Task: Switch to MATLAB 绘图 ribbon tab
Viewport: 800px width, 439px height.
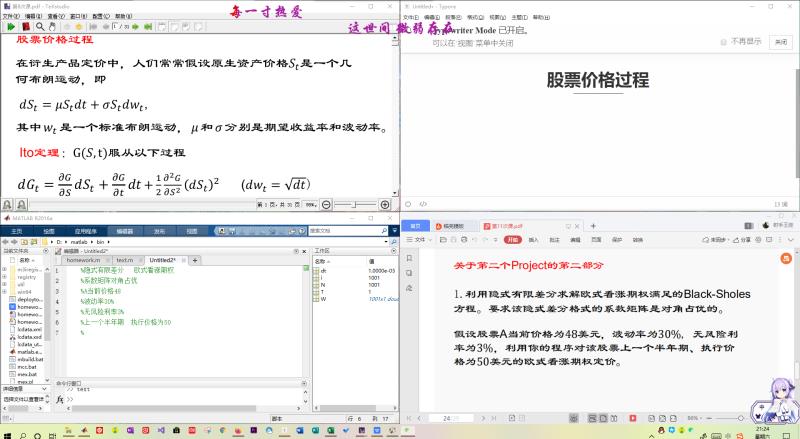Action: point(49,231)
